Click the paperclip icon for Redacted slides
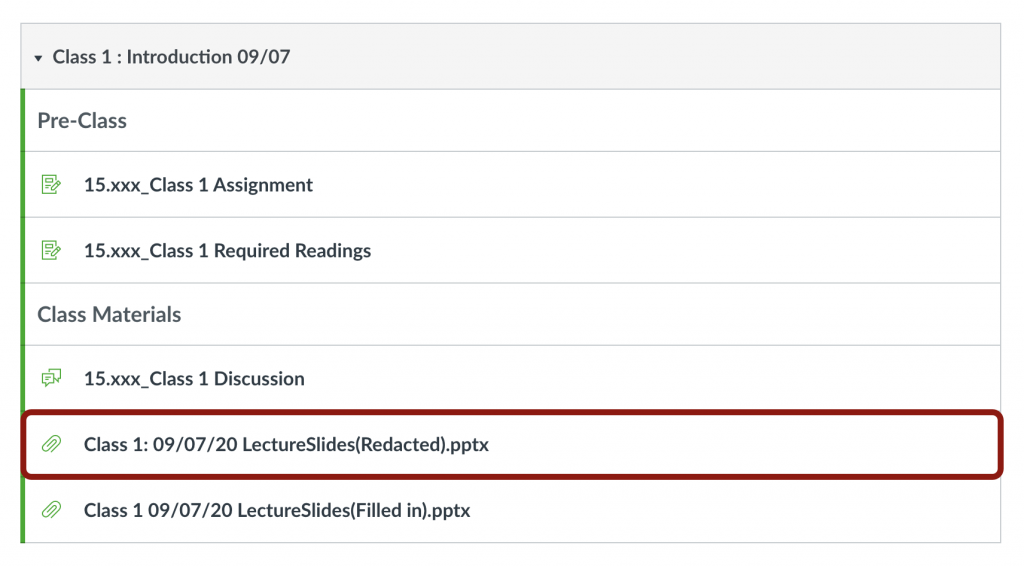The width and height of the screenshot is (1024, 566). coord(51,444)
